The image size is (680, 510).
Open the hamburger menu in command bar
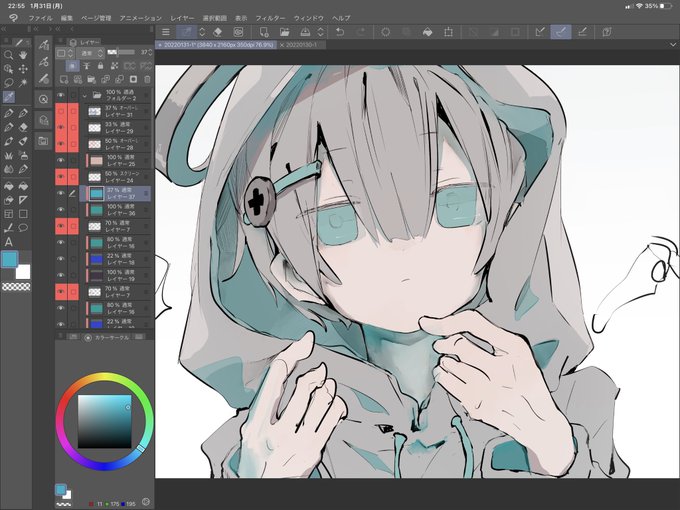coord(165,32)
